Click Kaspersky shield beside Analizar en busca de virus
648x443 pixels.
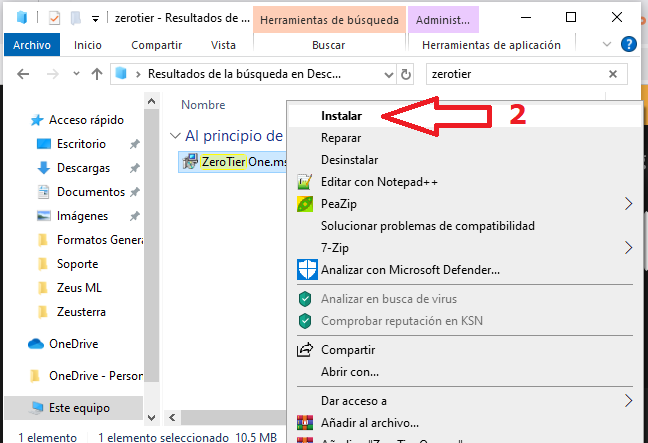305,299
